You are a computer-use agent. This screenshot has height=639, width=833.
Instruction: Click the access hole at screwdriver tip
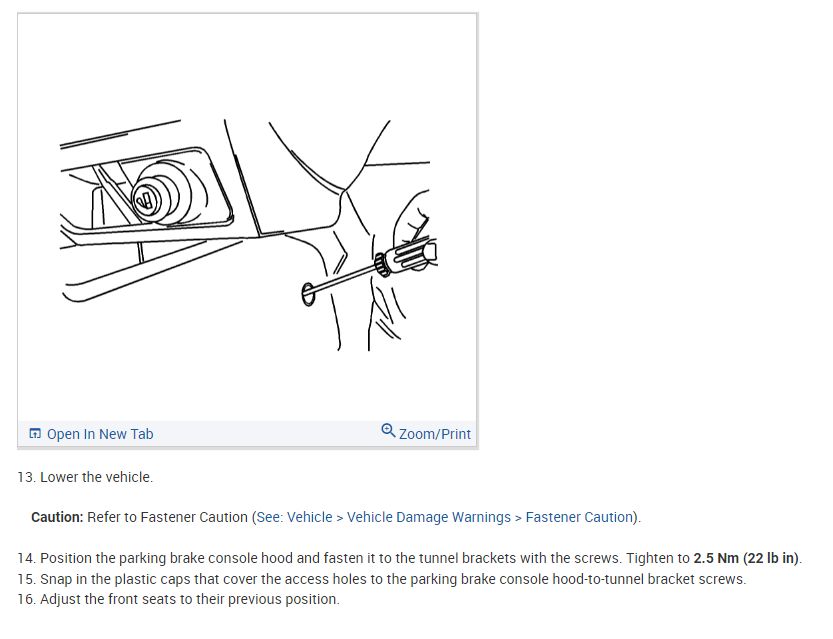point(308,294)
